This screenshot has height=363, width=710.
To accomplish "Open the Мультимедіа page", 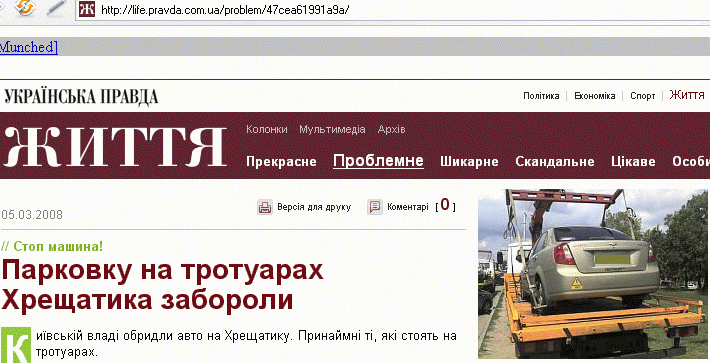I will coord(332,129).
